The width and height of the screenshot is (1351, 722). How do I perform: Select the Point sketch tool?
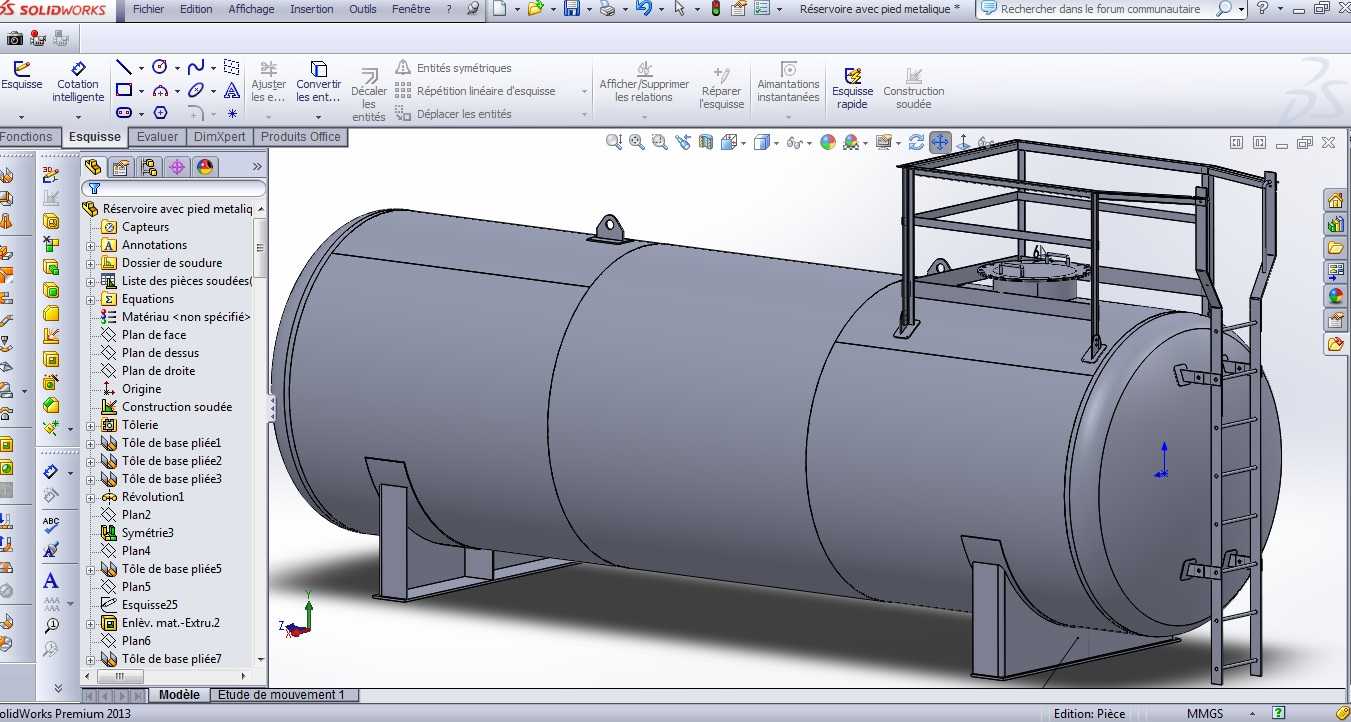coord(232,113)
